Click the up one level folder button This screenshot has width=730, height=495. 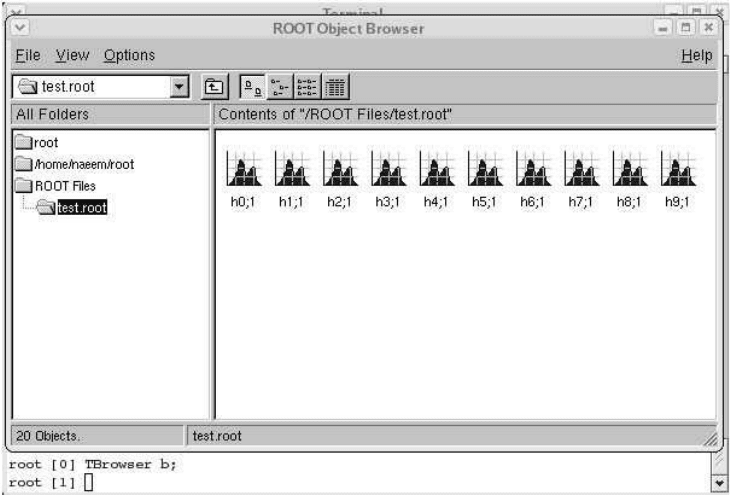[213, 87]
